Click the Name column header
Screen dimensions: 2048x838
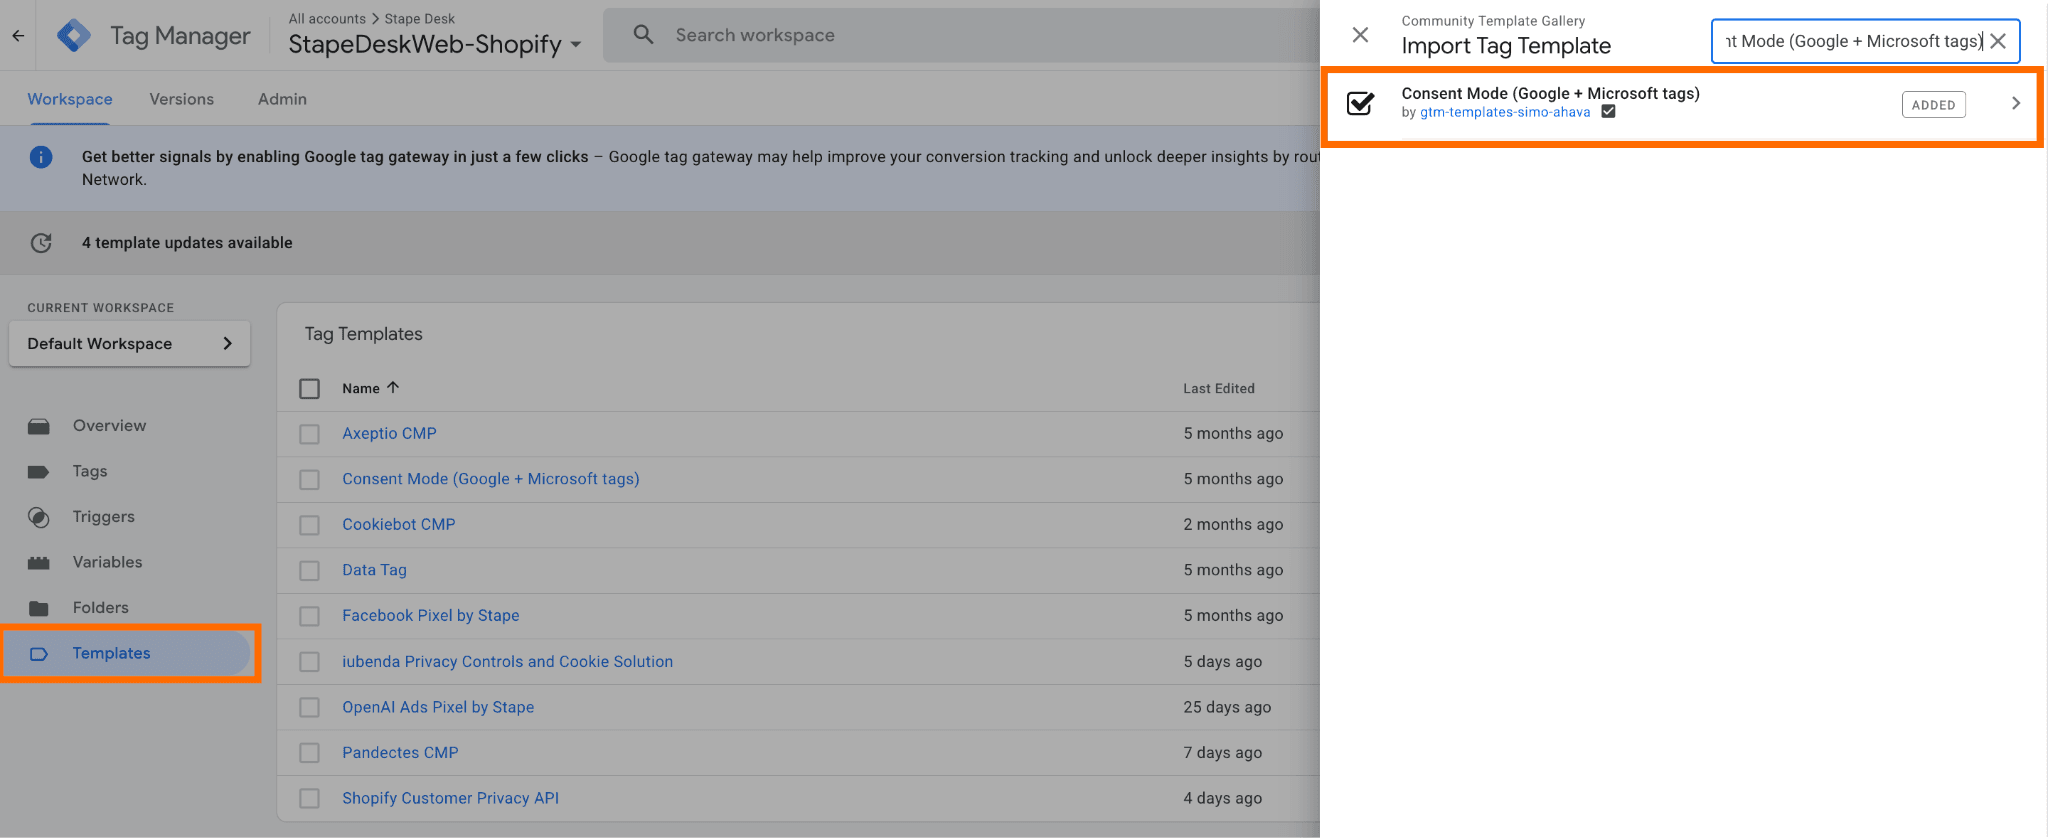[360, 388]
